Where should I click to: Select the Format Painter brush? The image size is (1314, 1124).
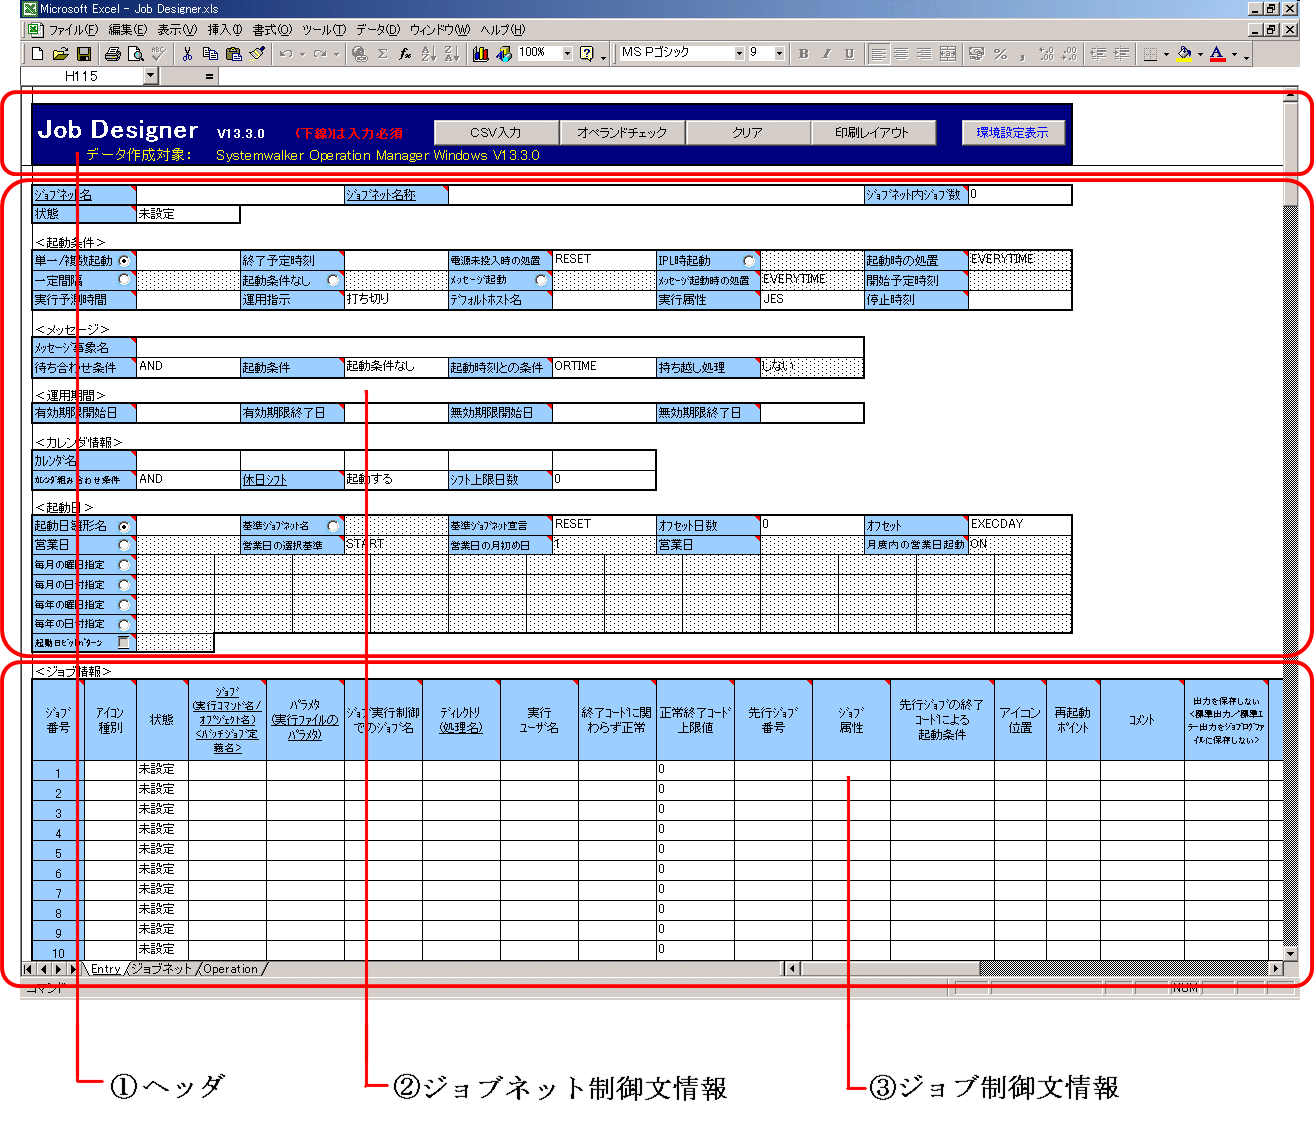(258, 54)
